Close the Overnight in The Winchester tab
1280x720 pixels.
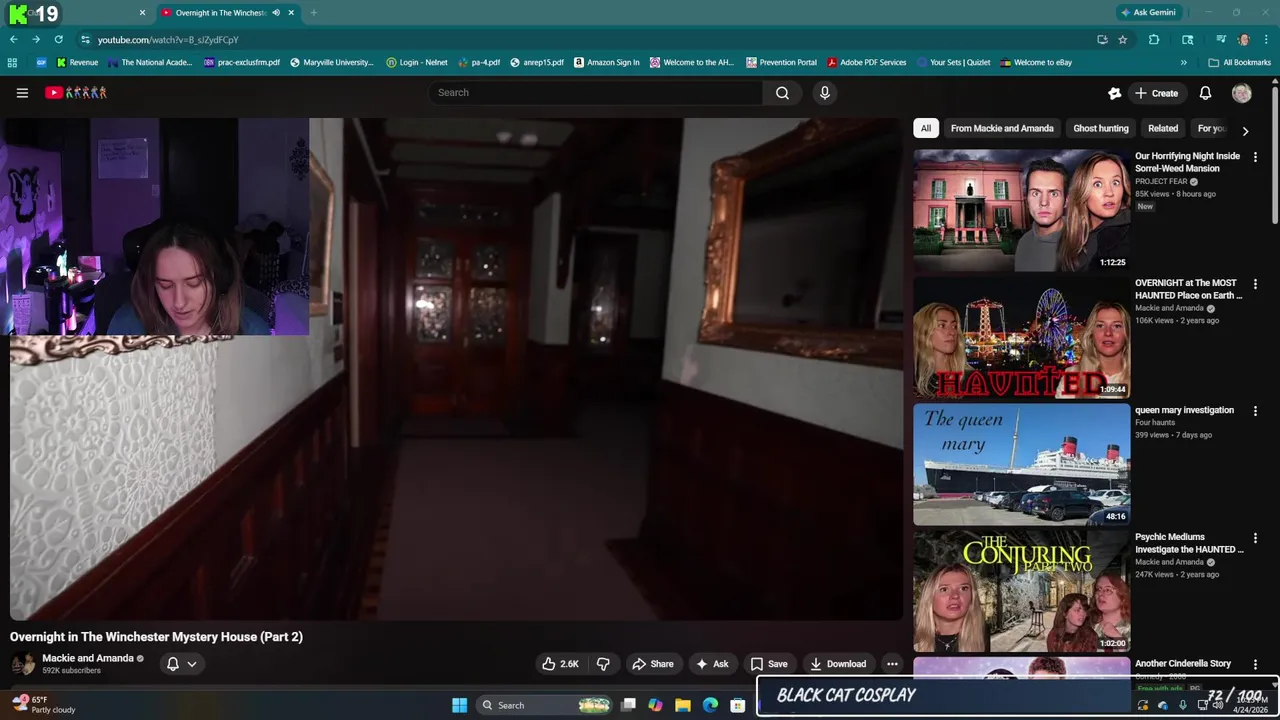291,13
